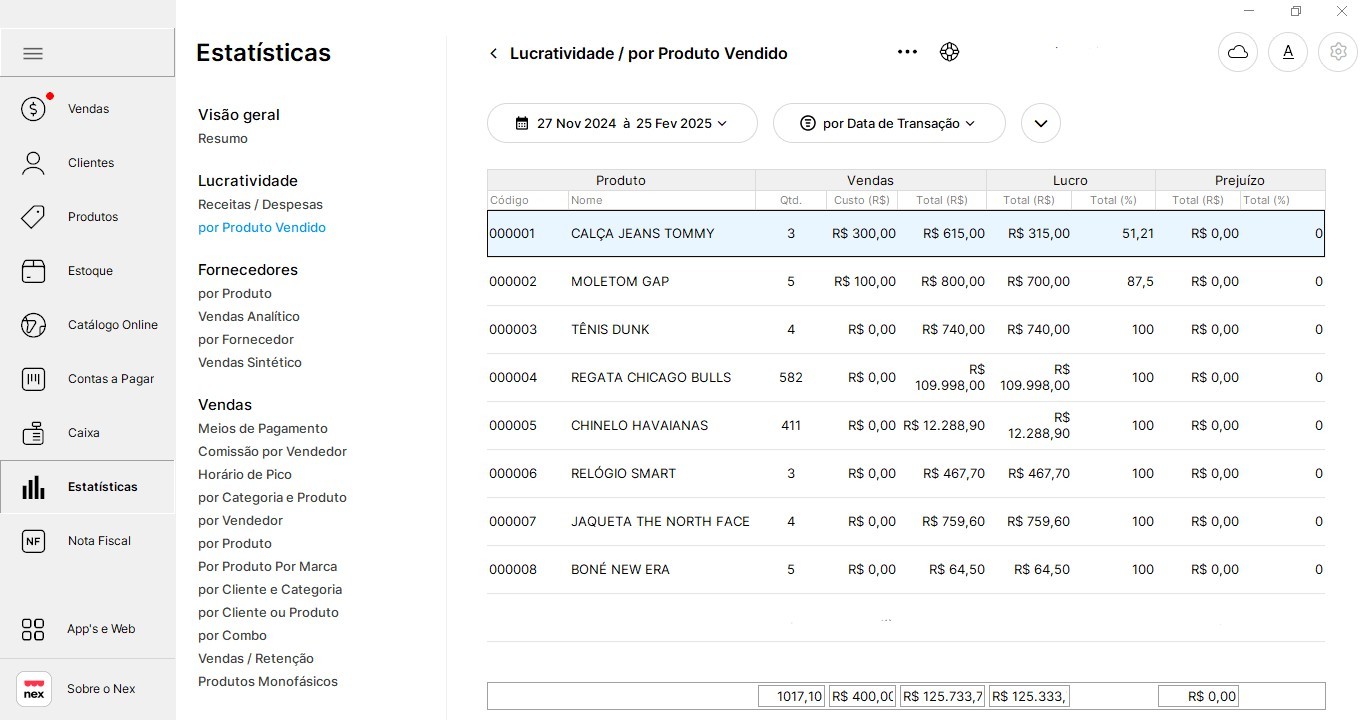1365x720 pixels.
Task: Open Nota Fiscal NF icon
Action: (x=34, y=541)
